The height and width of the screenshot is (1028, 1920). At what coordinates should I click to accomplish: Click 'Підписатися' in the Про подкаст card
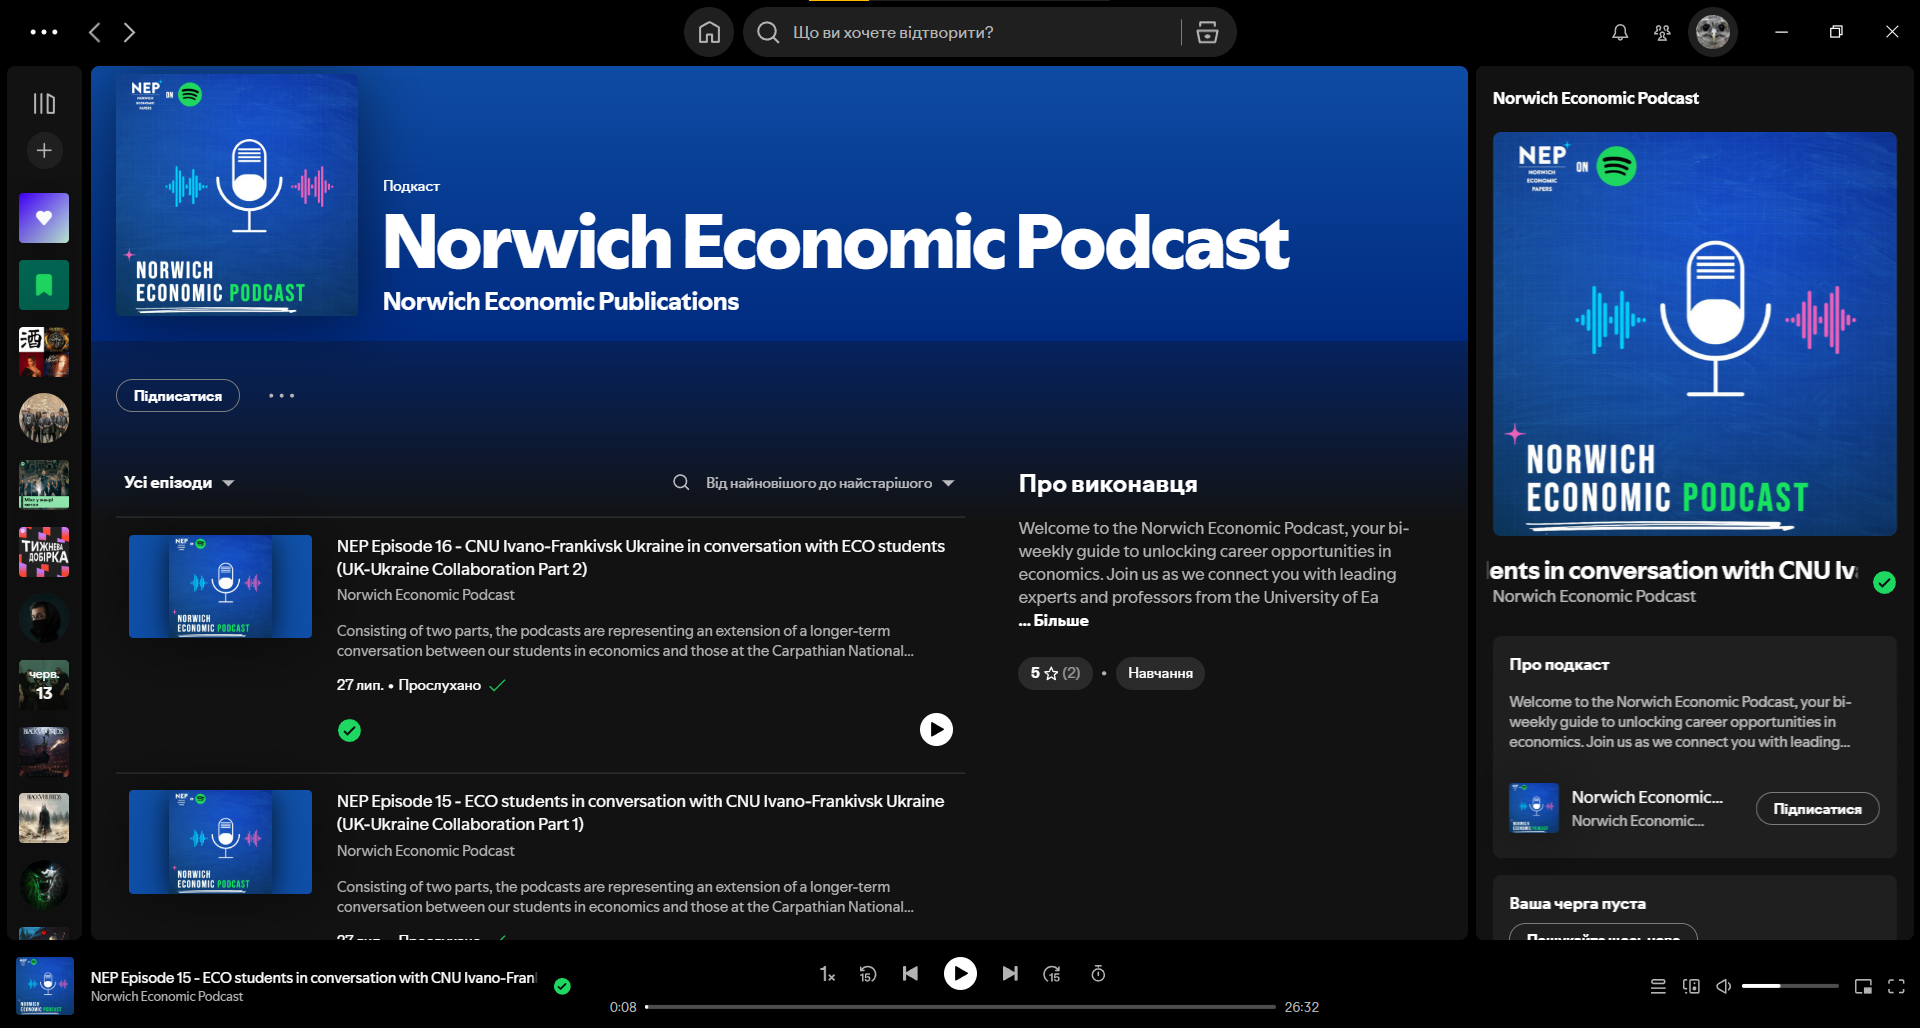pyautogui.click(x=1817, y=809)
